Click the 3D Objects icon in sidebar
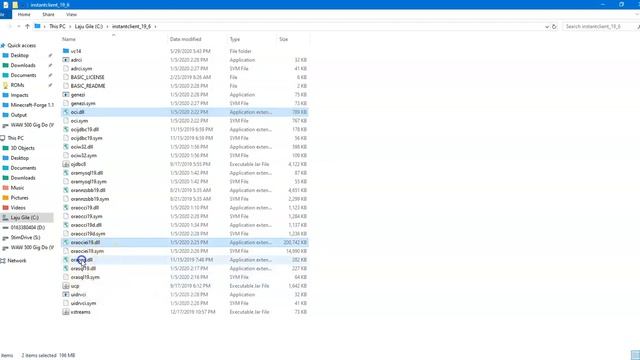This screenshot has height=360, width=640. [6, 148]
